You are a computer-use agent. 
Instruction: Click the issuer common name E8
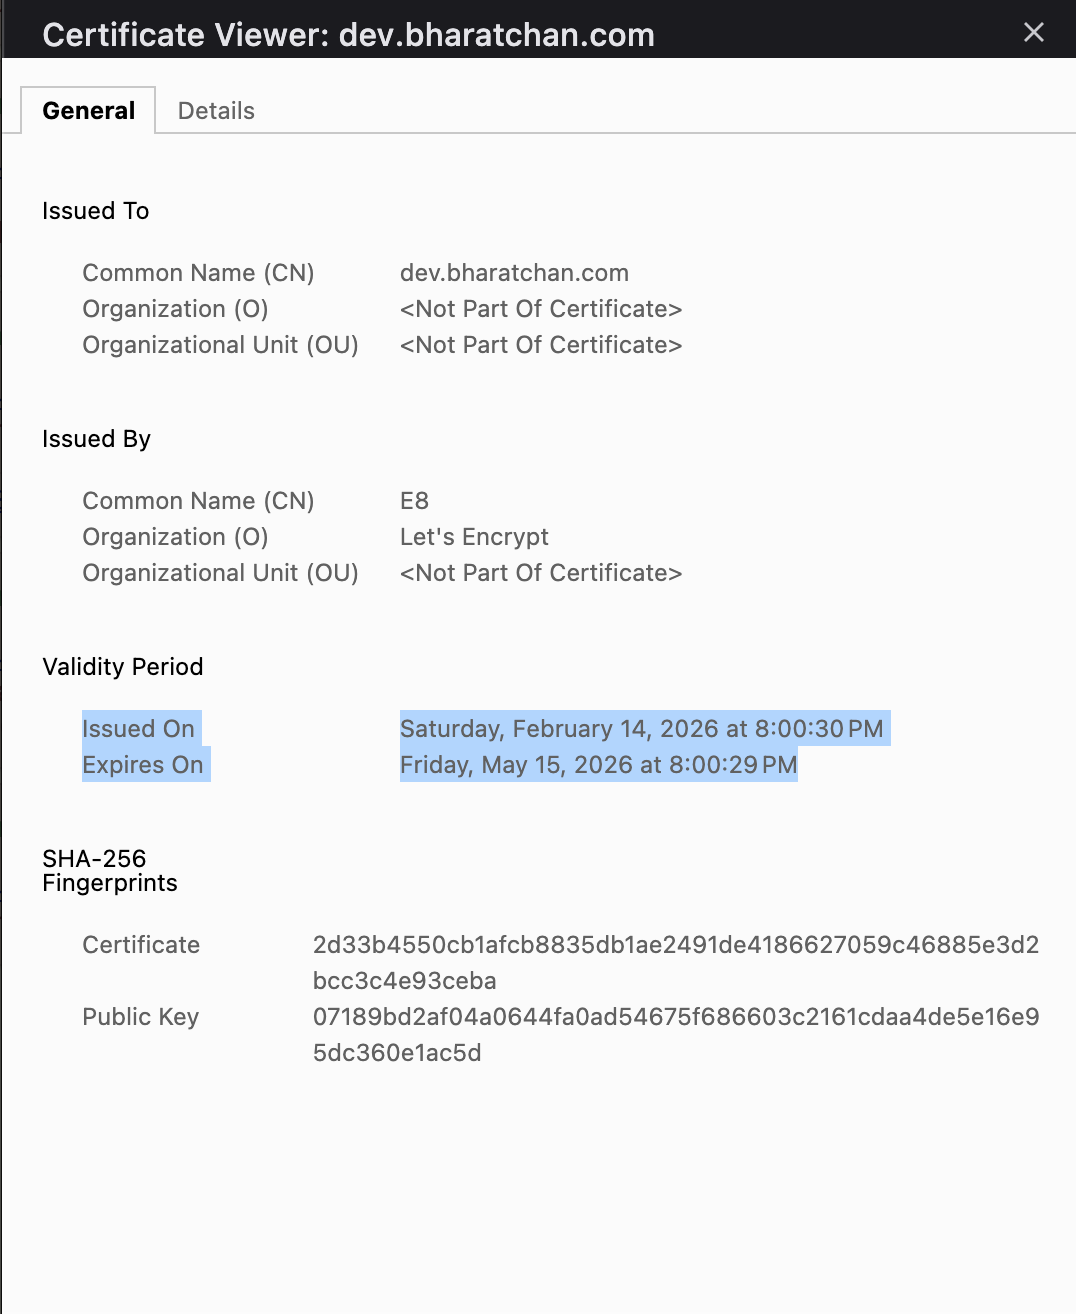pos(414,501)
